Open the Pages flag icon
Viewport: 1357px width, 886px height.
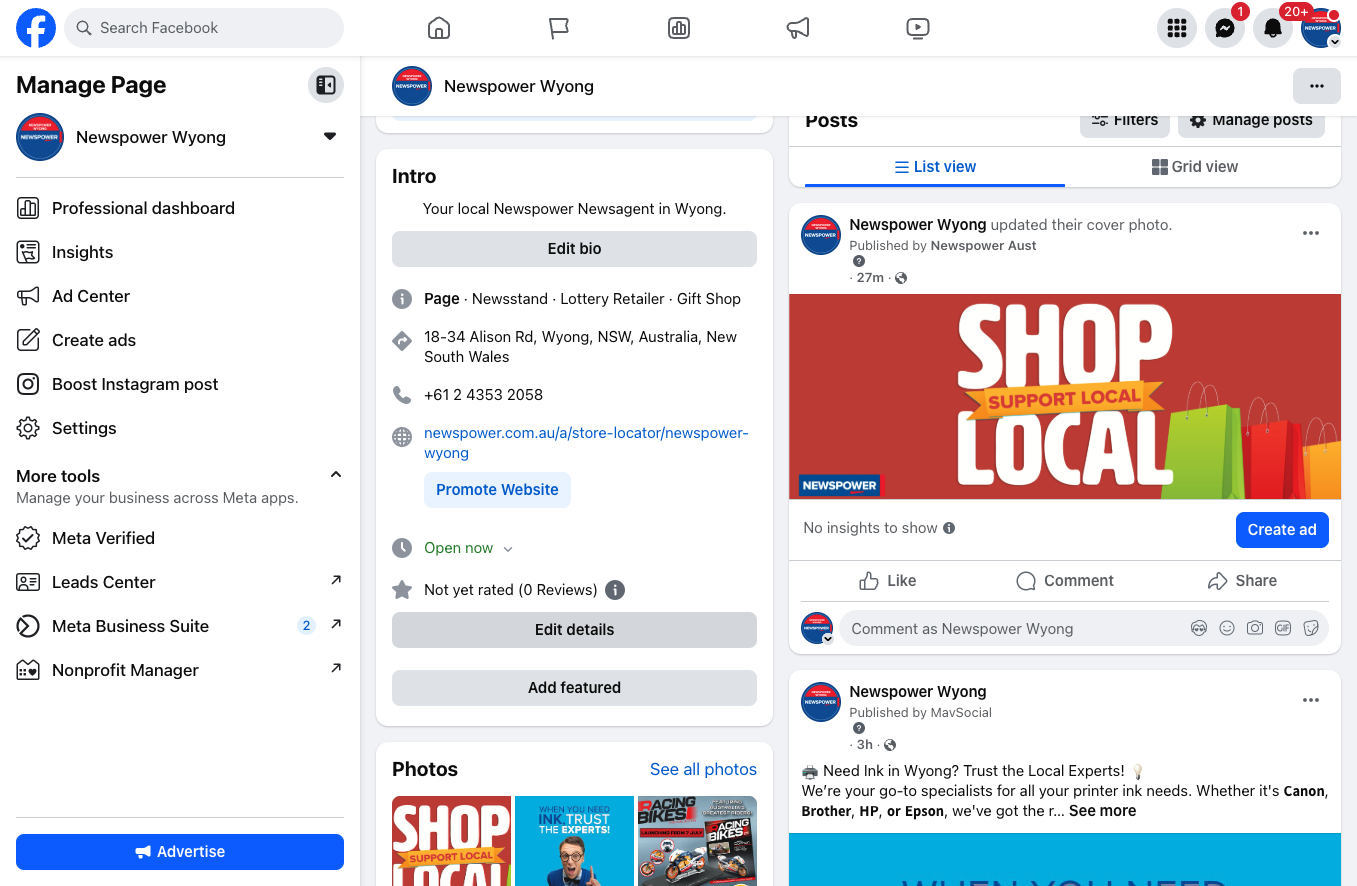point(559,28)
